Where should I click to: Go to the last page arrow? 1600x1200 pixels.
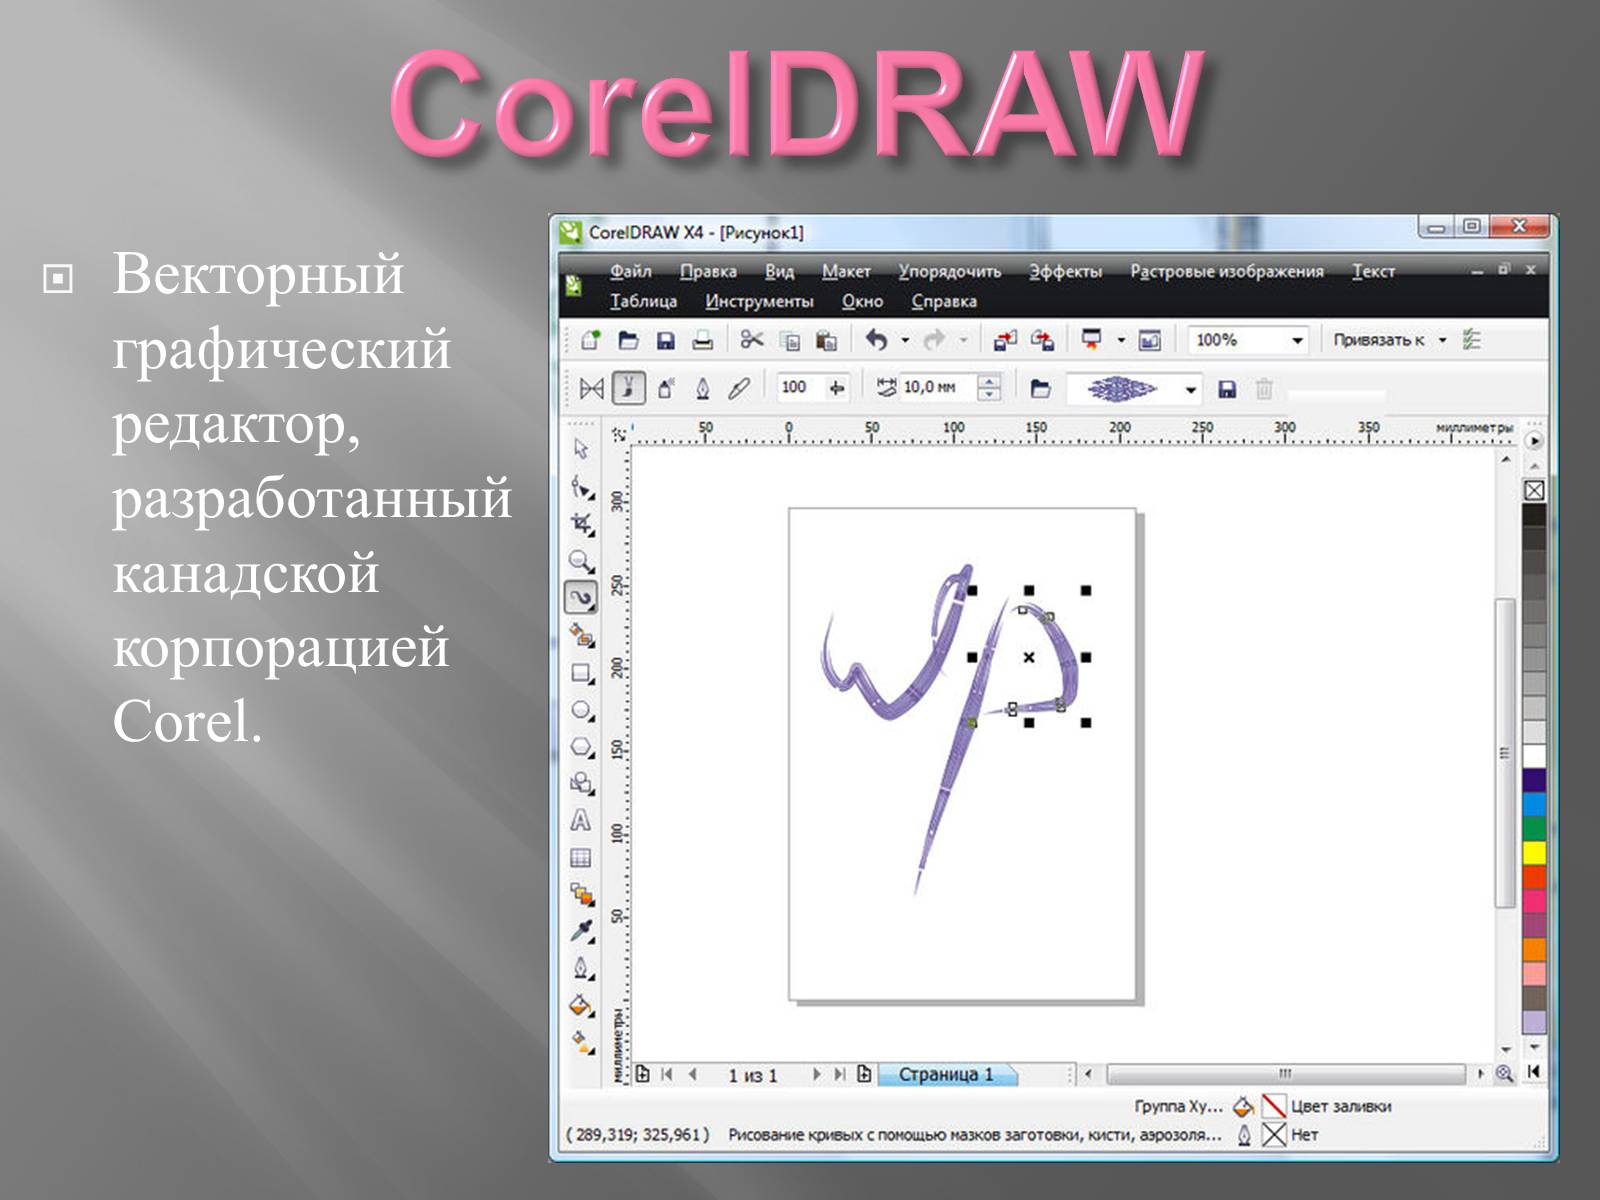[840, 1075]
